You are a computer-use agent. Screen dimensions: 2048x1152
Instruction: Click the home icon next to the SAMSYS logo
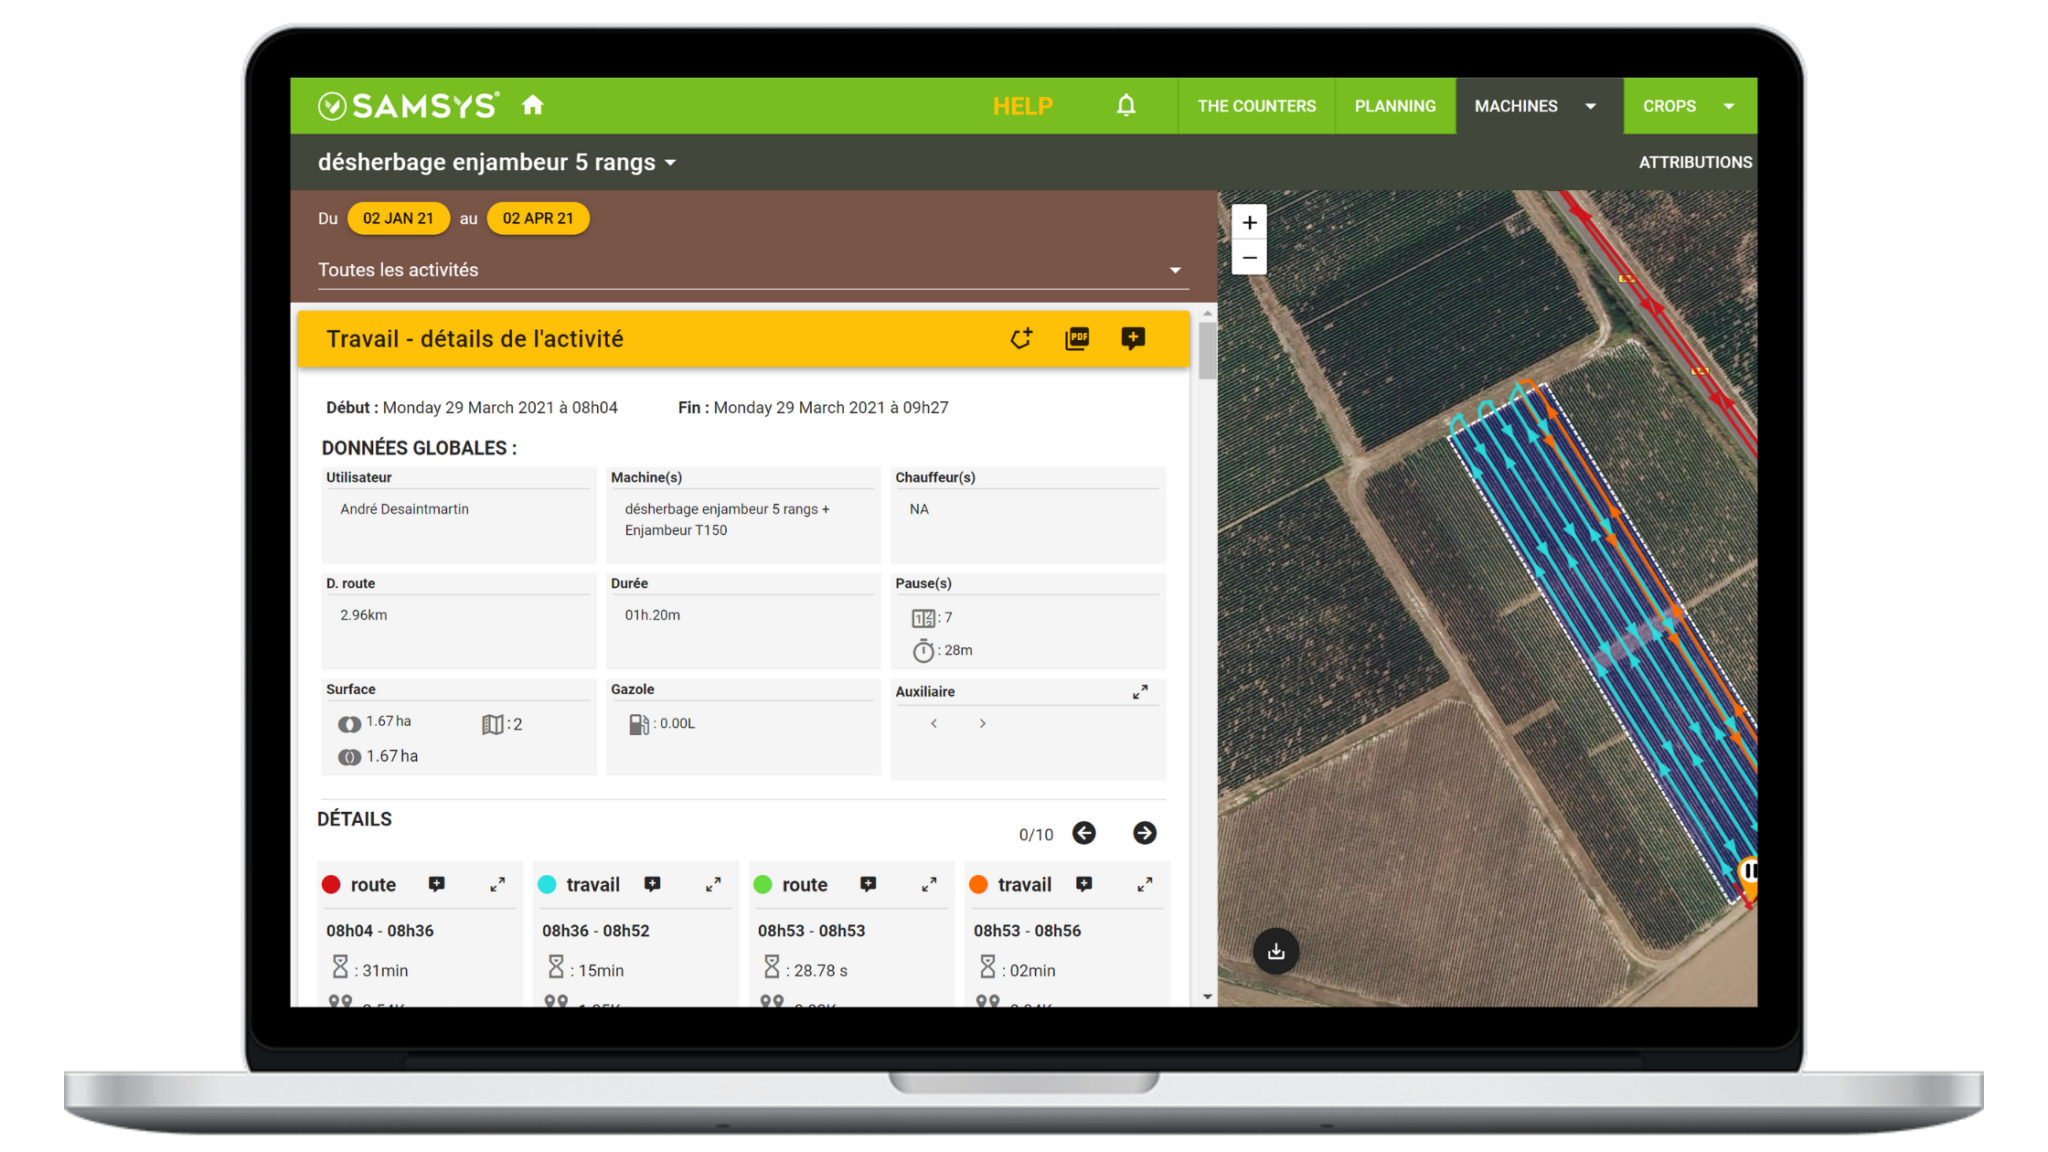532,105
